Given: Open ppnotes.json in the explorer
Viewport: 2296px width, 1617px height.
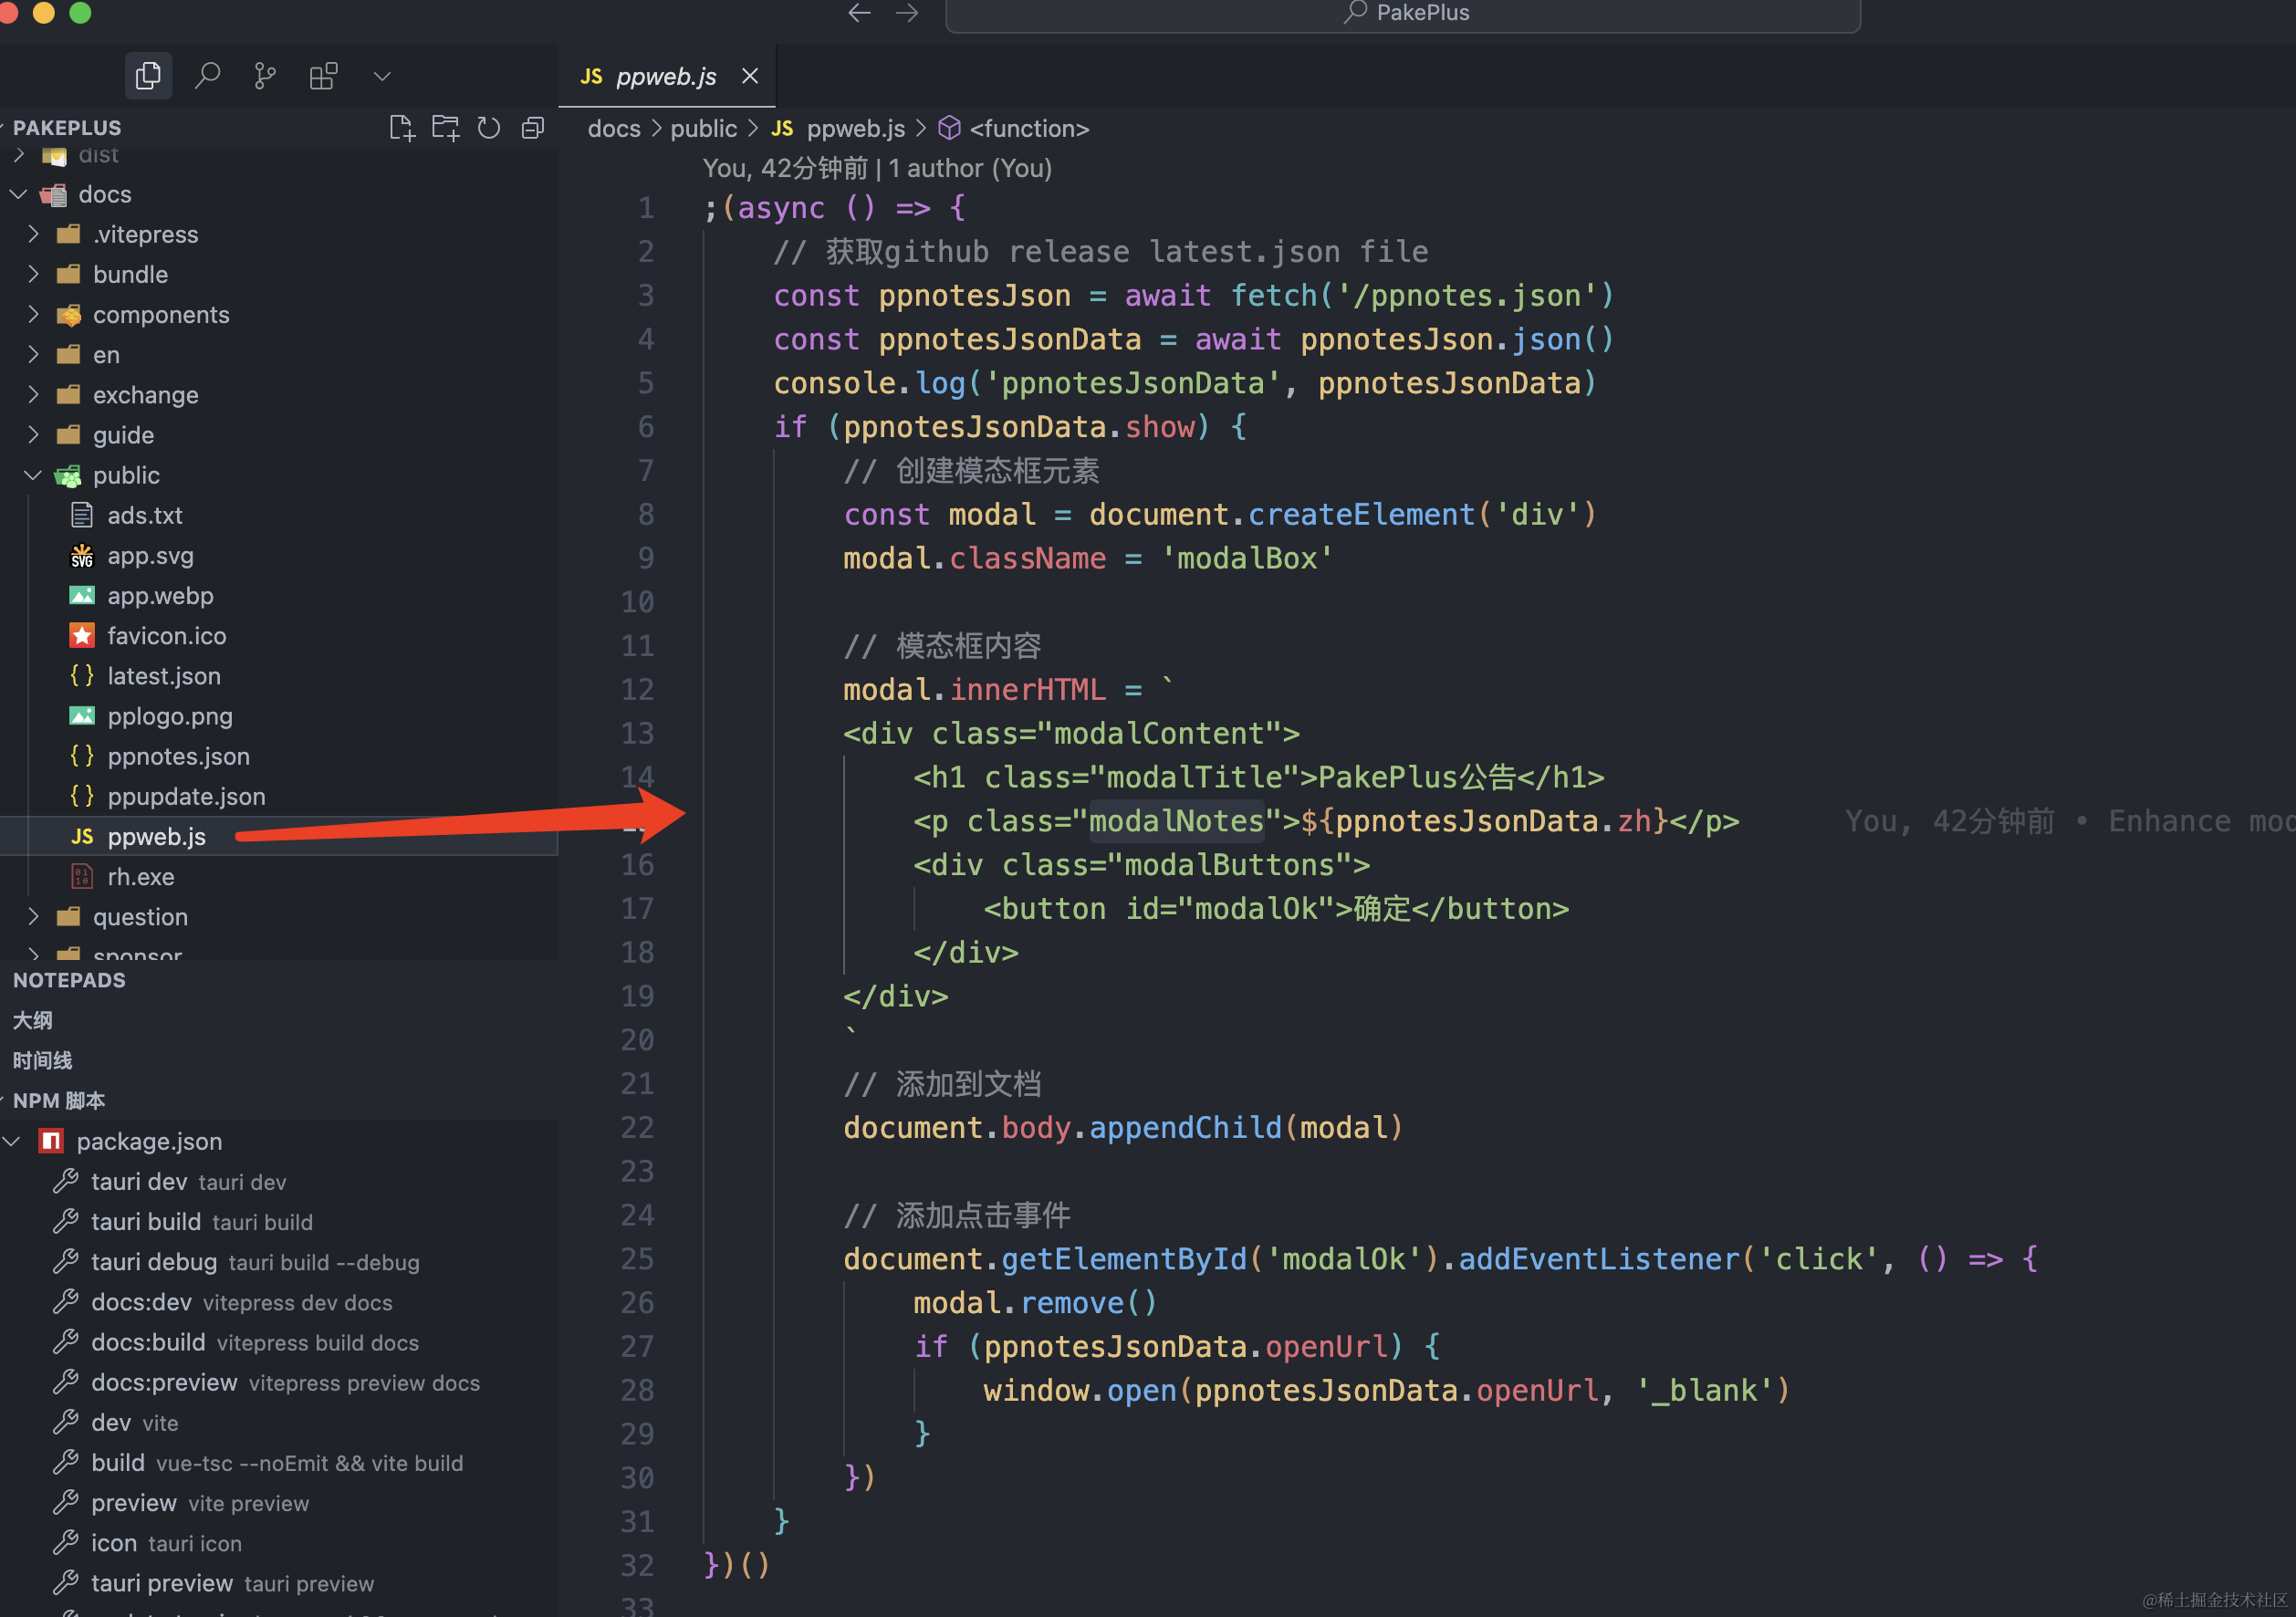Looking at the screenshot, I should pyautogui.click(x=178, y=756).
